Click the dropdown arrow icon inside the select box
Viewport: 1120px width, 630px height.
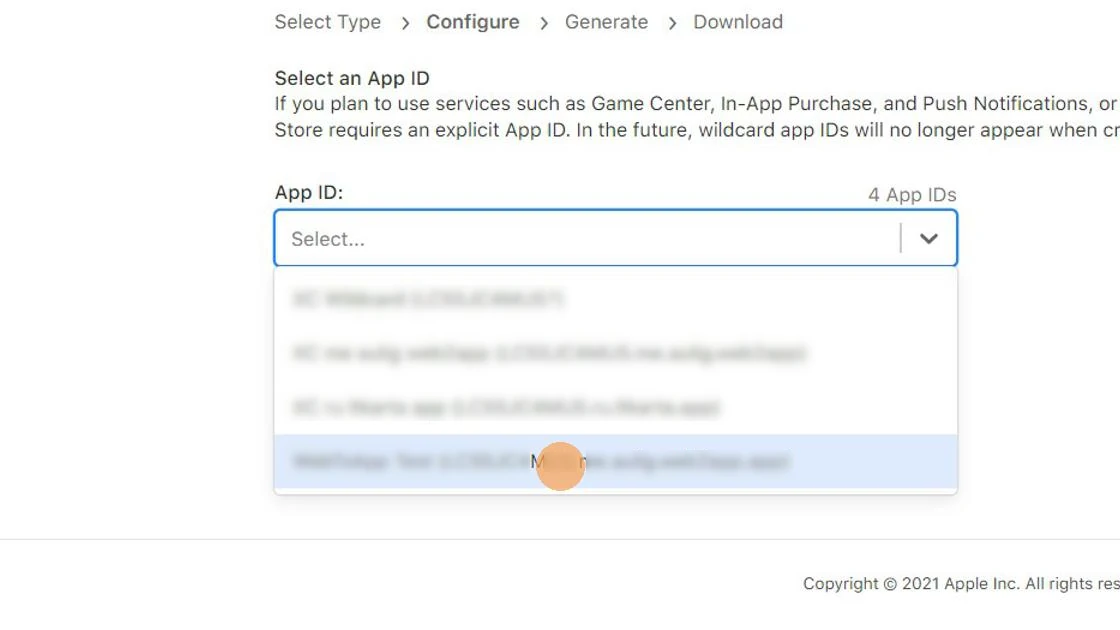929,238
